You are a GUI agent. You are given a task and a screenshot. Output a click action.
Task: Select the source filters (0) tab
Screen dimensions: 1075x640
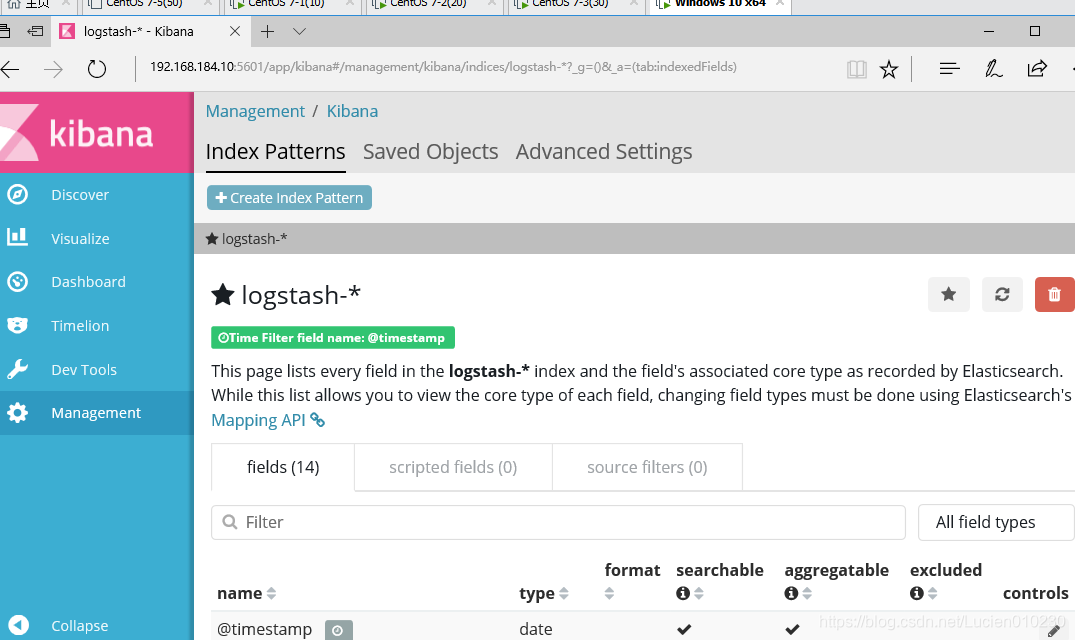point(647,467)
